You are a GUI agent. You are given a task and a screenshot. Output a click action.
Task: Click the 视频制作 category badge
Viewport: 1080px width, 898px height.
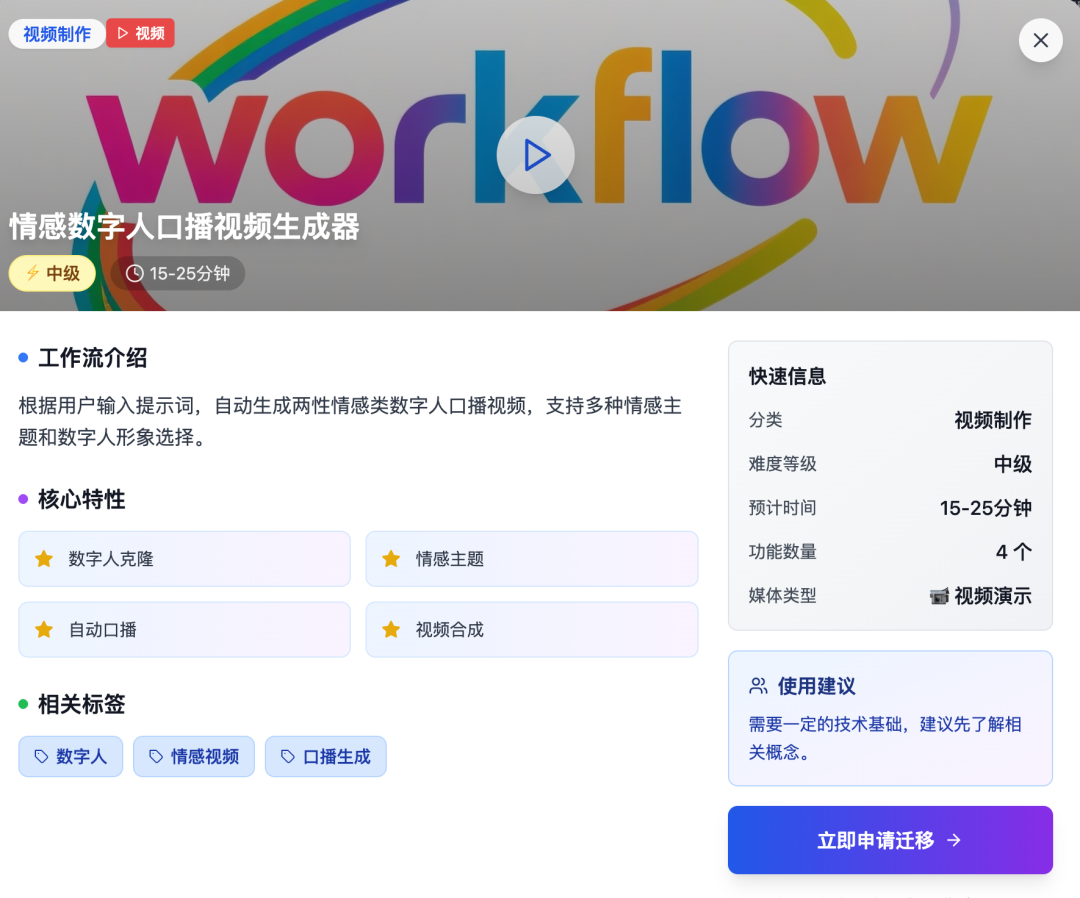point(57,34)
